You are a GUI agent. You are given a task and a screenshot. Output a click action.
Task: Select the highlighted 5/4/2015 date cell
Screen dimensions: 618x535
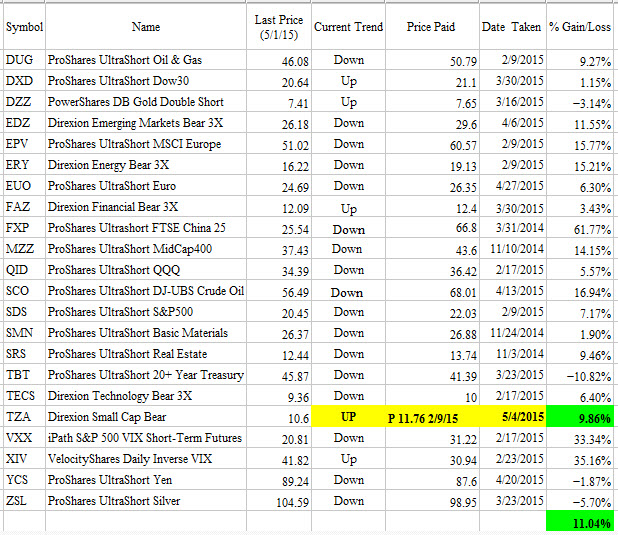[512, 417]
